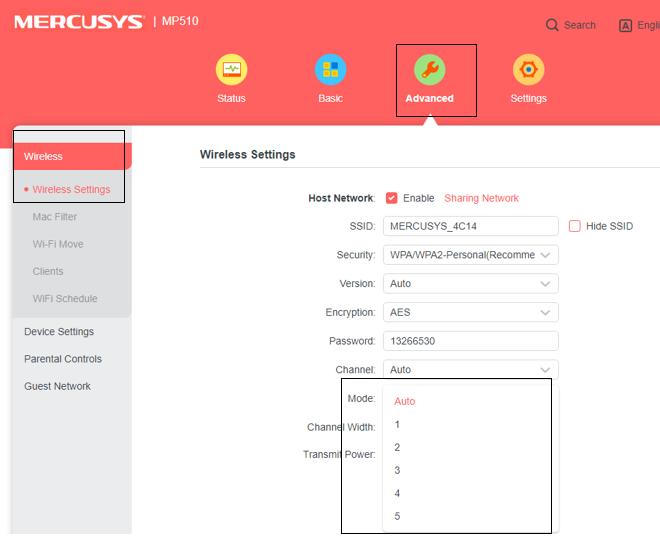Viewport: 660px width, 537px height.
Task: Open Mac Filter in the sidebar
Action: 55,216
